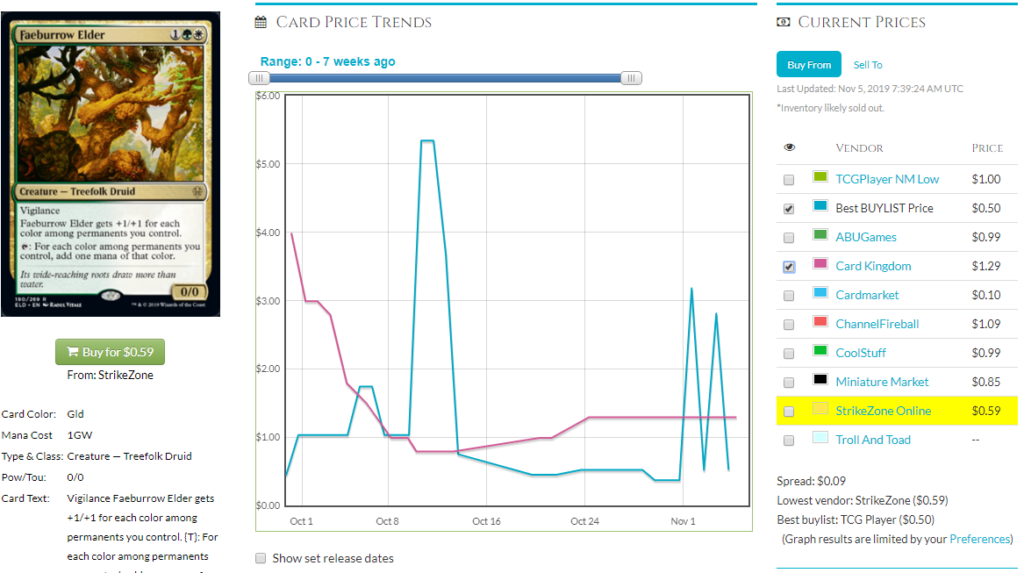Click the Best BUYLIST Price label text
The height and width of the screenshot is (573, 1024).
(x=884, y=208)
